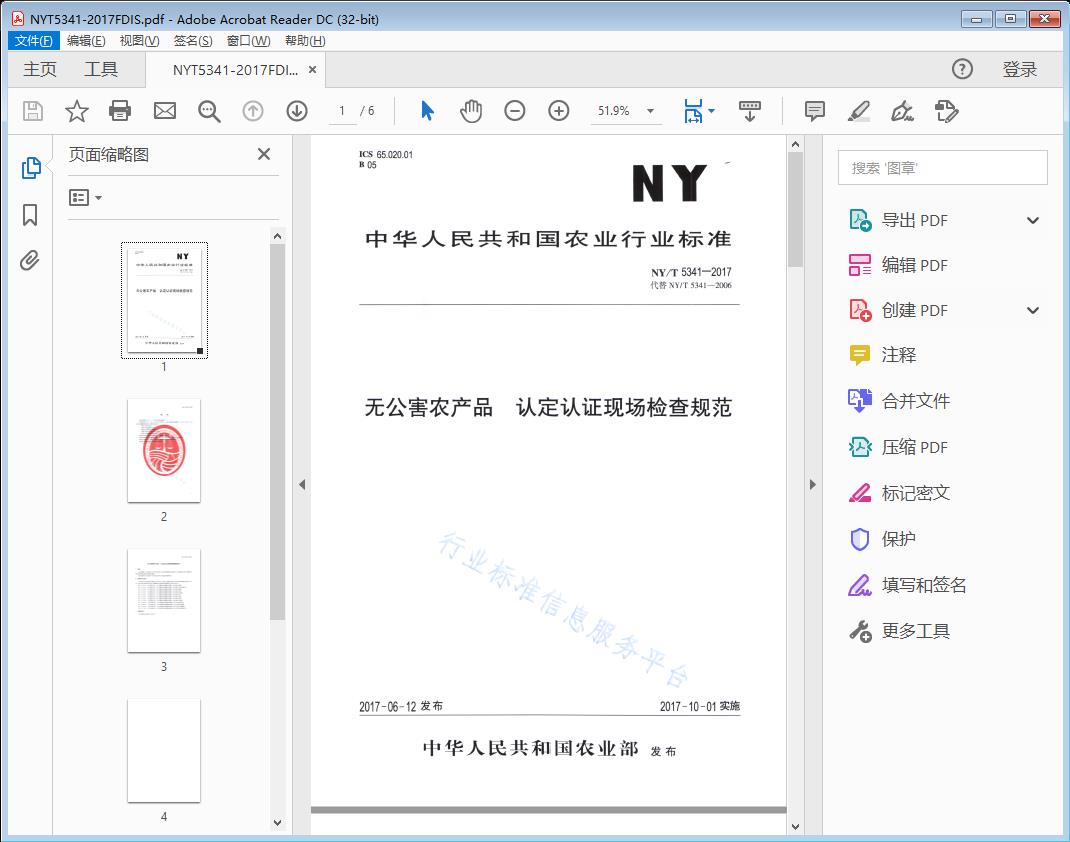
Task: Email the PDF via the envelope icon
Action: point(164,111)
